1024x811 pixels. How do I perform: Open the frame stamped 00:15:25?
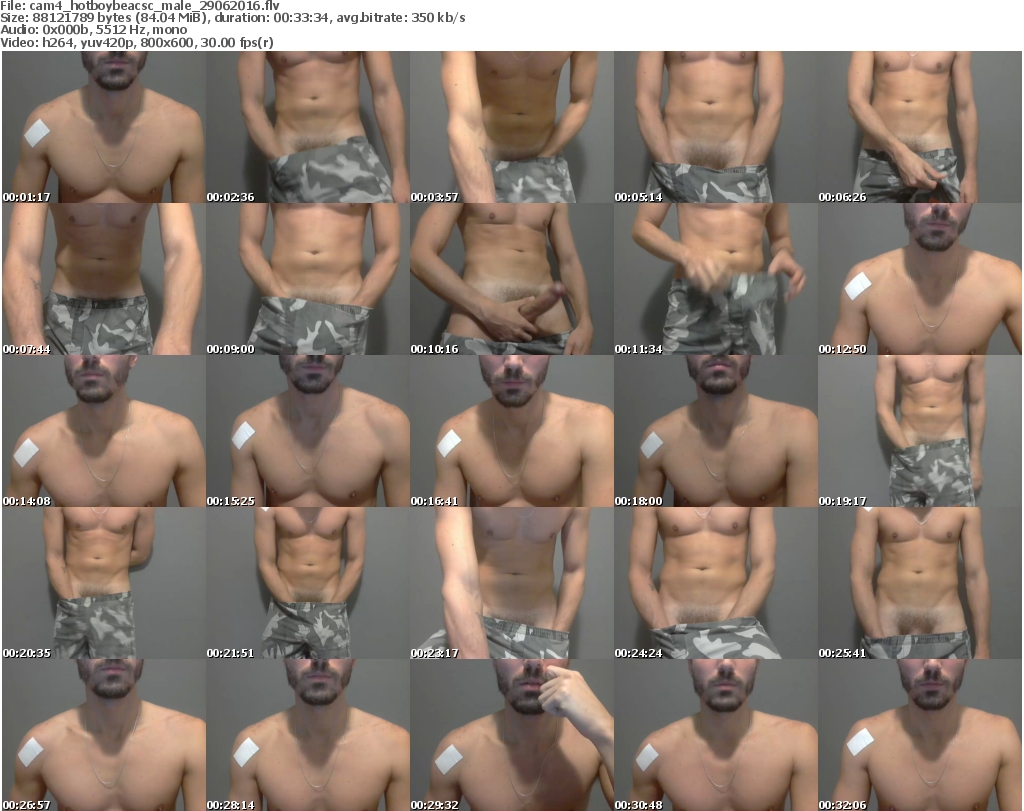pos(308,432)
